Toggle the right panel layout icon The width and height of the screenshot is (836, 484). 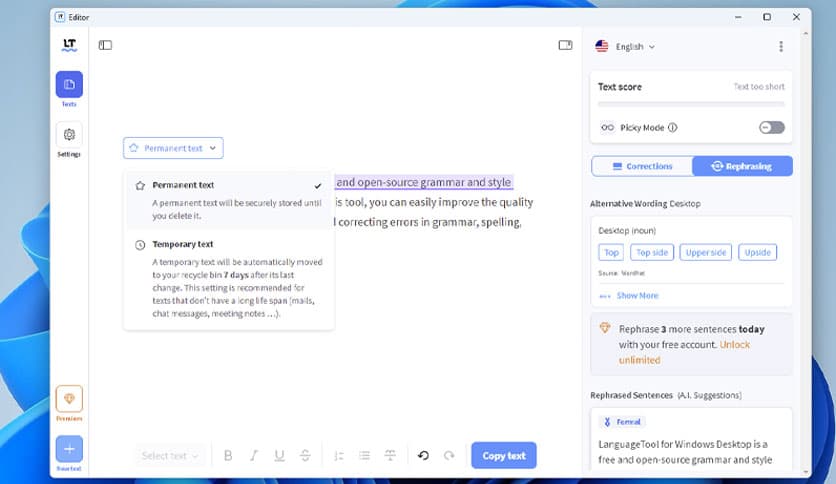[x=565, y=45]
